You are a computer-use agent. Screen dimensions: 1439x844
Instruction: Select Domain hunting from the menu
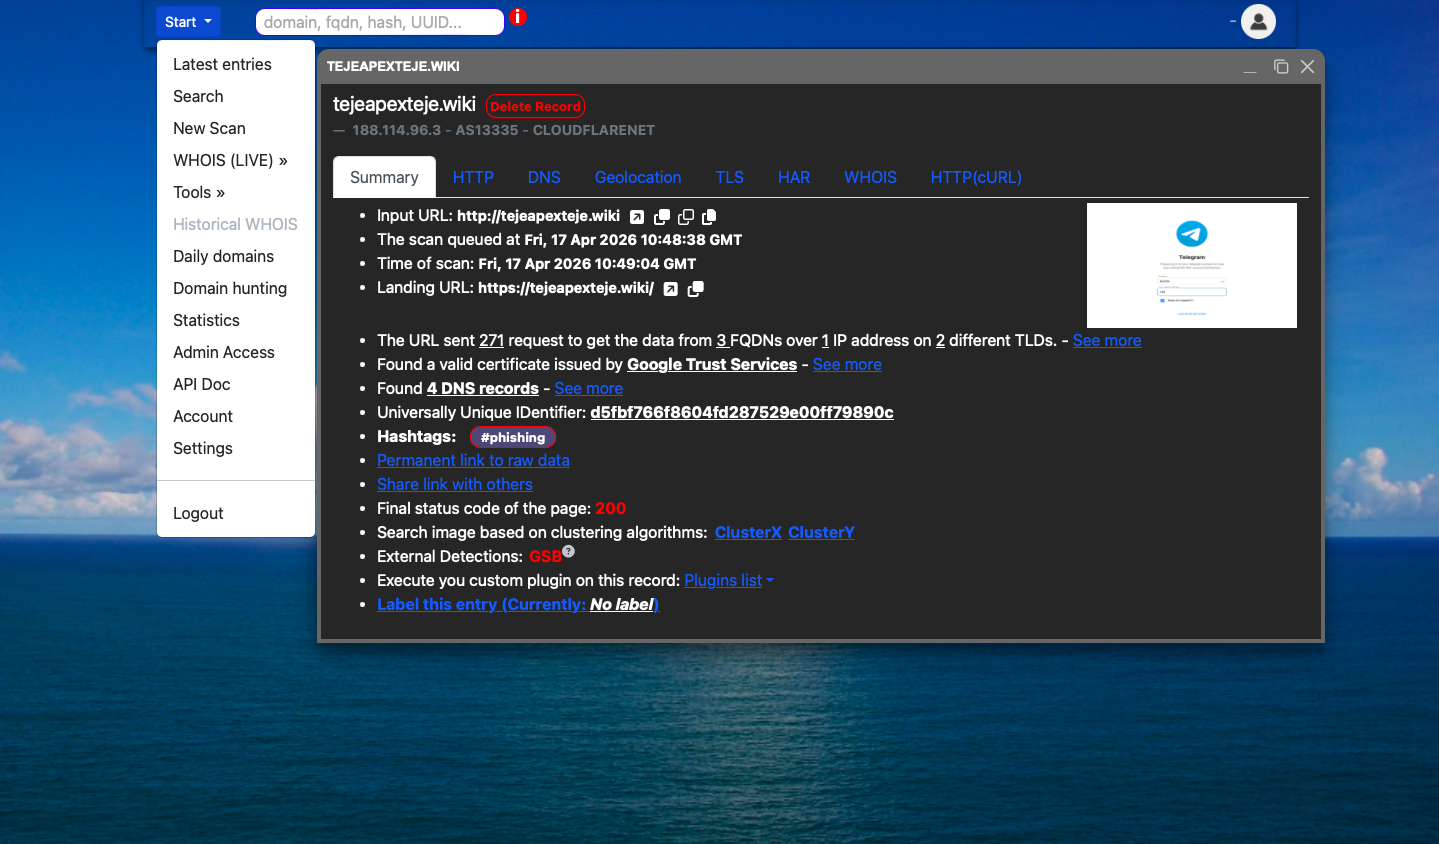[x=230, y=288]
